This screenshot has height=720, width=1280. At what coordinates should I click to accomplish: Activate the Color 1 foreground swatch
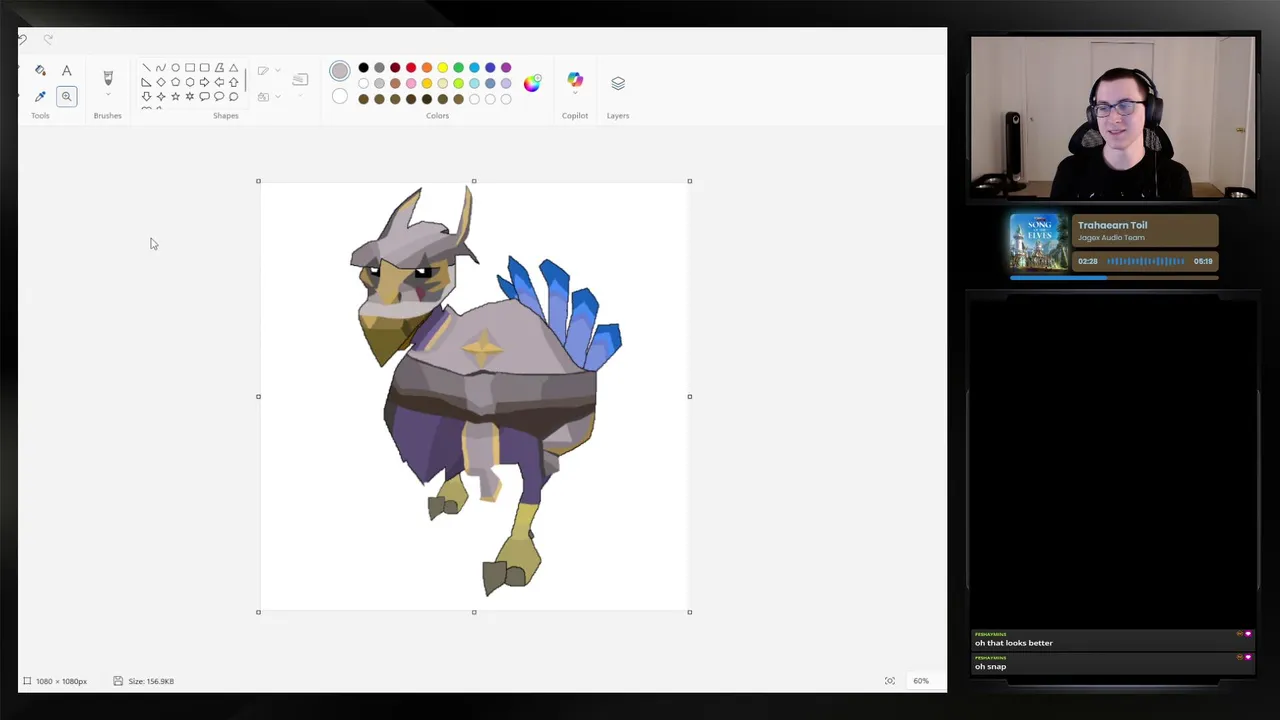click(x=340, y=71)
